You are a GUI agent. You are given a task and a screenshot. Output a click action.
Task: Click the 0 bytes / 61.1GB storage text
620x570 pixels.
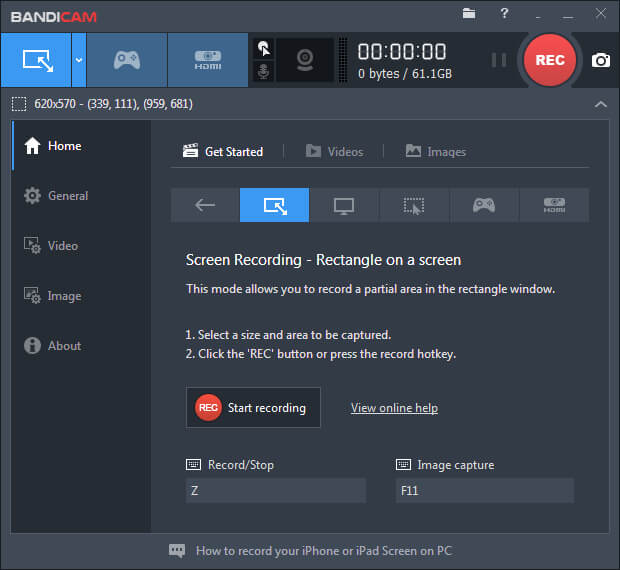click(x=405, y=74)
